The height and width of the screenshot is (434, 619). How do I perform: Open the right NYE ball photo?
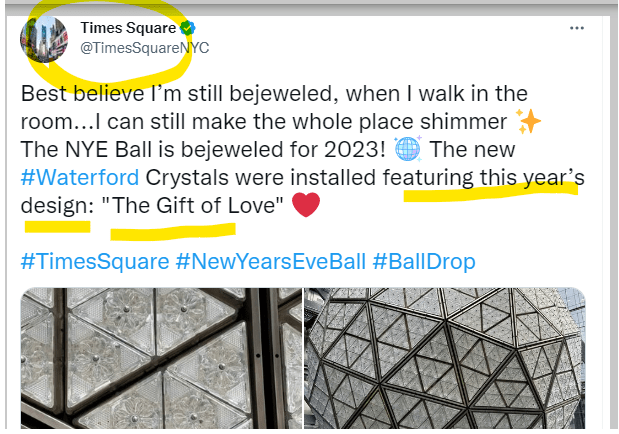click(x=445, y=361)
